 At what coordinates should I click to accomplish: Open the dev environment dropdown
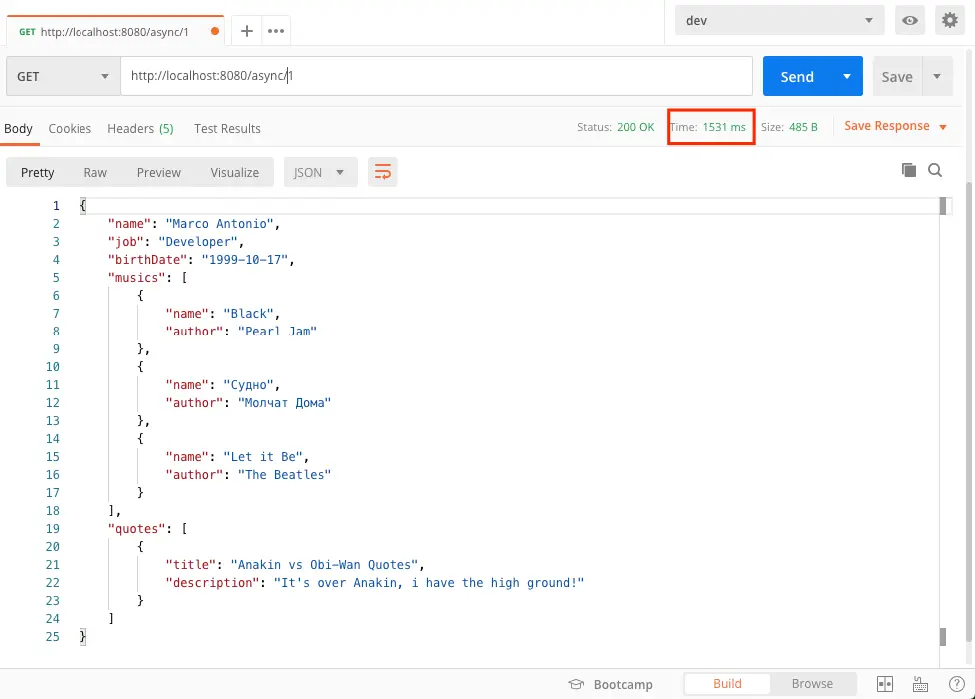(x=779, y=21)
